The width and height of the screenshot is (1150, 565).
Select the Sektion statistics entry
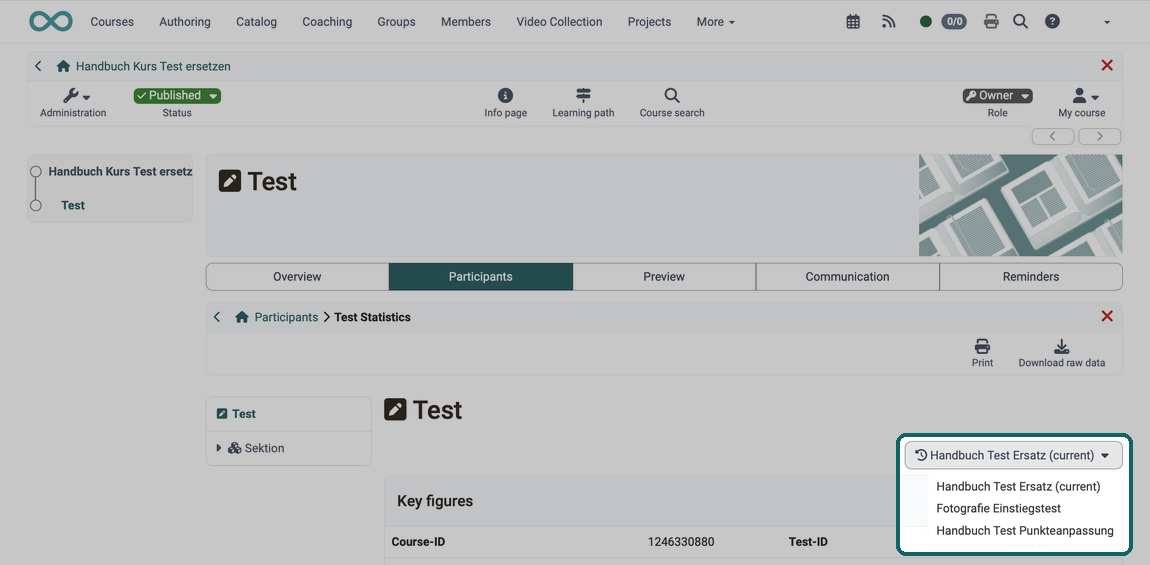[264, 448]
